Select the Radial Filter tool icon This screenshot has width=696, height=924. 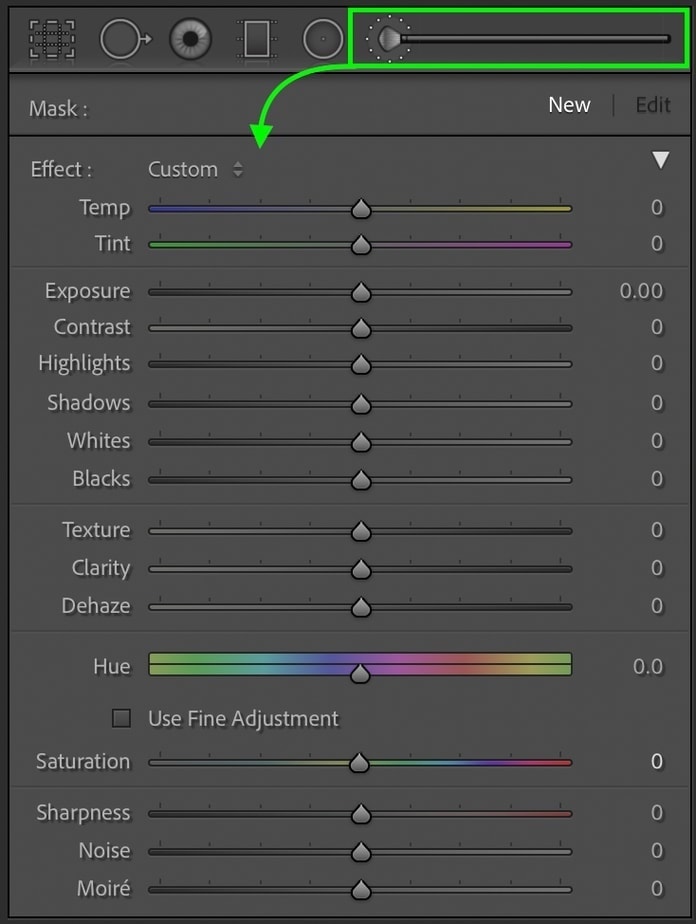click(x=323, y=40)
